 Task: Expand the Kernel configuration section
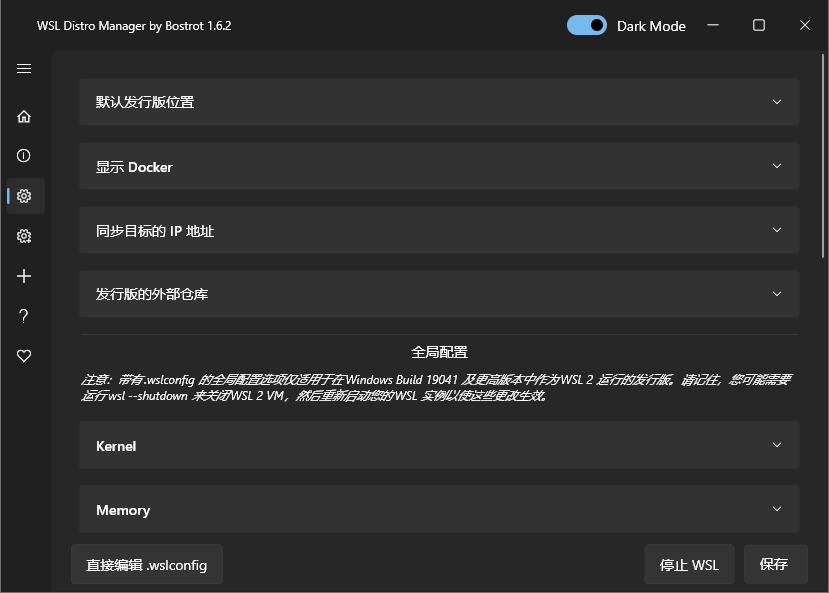pos(439,446)
